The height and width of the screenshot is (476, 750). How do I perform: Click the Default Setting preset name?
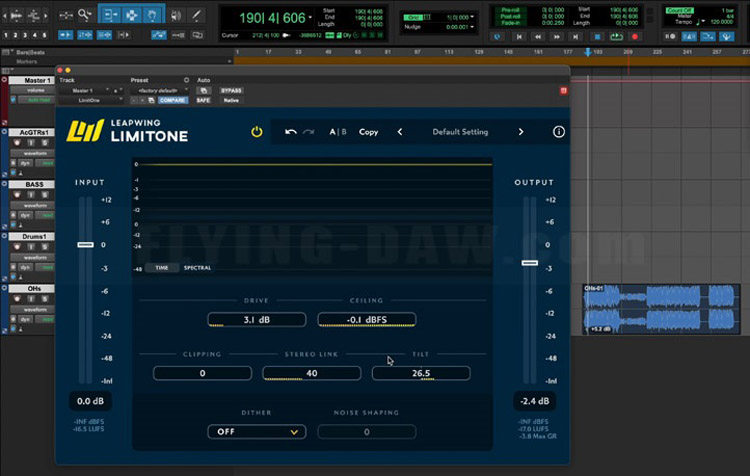(460, 132)
